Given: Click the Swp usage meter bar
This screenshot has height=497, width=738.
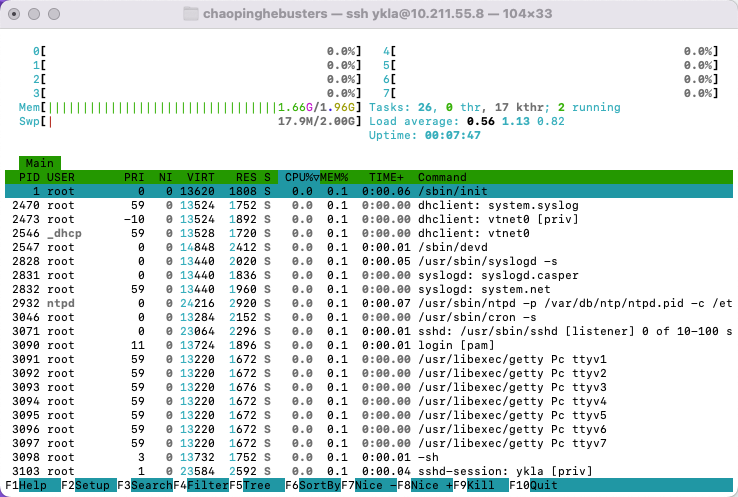Looking at the screenshot, I should (190, 121).
